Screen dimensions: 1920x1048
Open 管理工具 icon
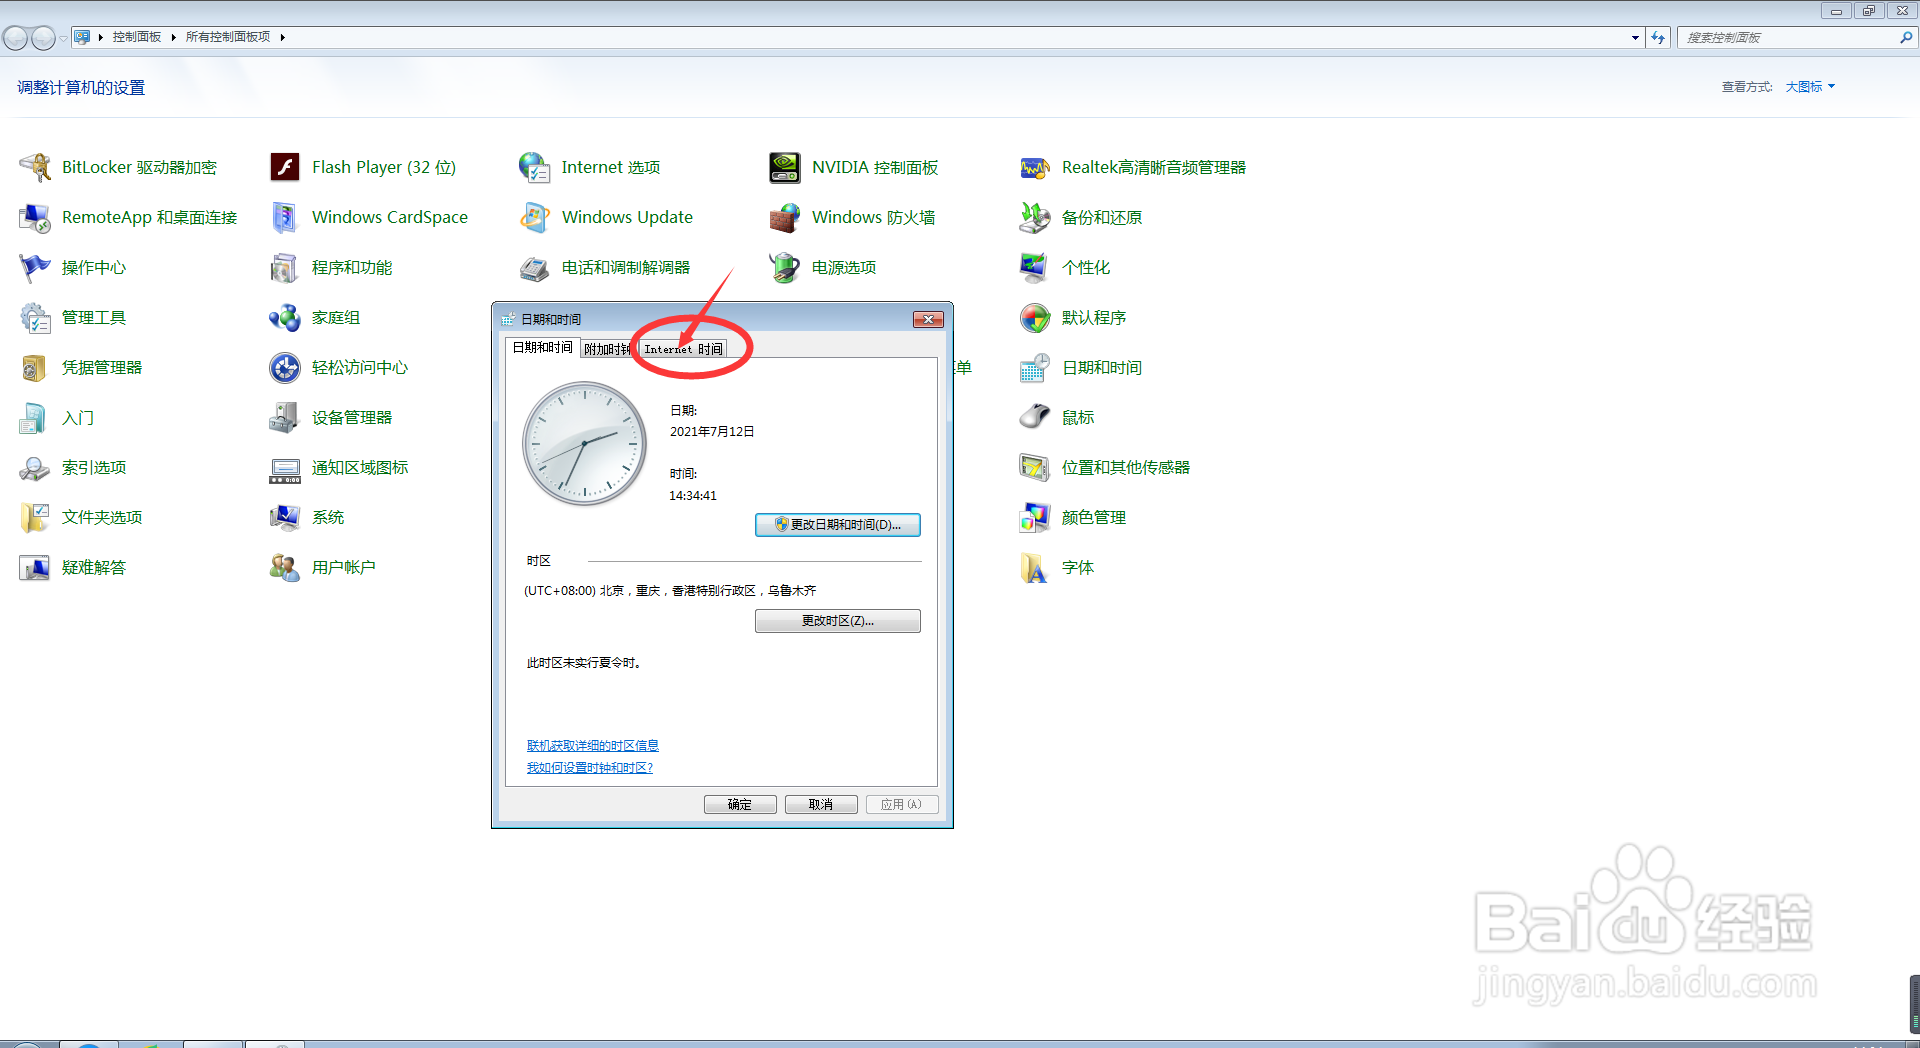[35, 317]
